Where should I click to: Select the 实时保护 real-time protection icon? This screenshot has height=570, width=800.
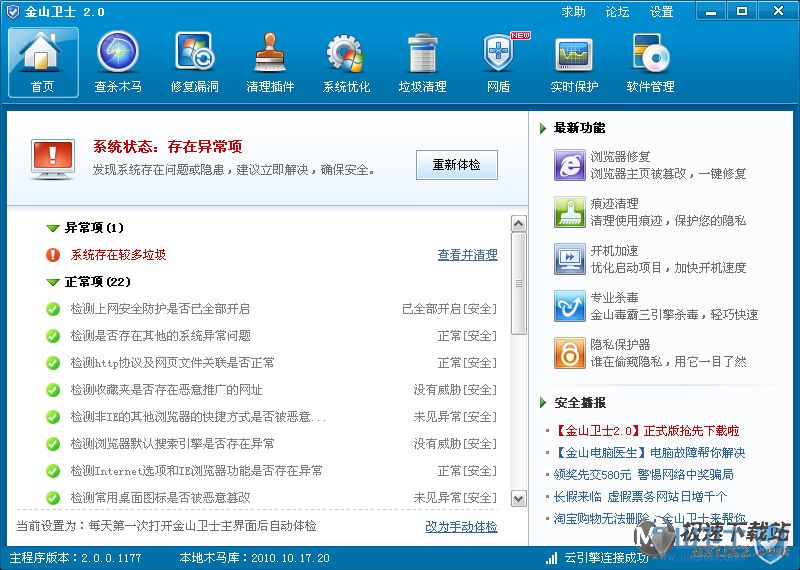pyautogui.click(x=574, y=53)
